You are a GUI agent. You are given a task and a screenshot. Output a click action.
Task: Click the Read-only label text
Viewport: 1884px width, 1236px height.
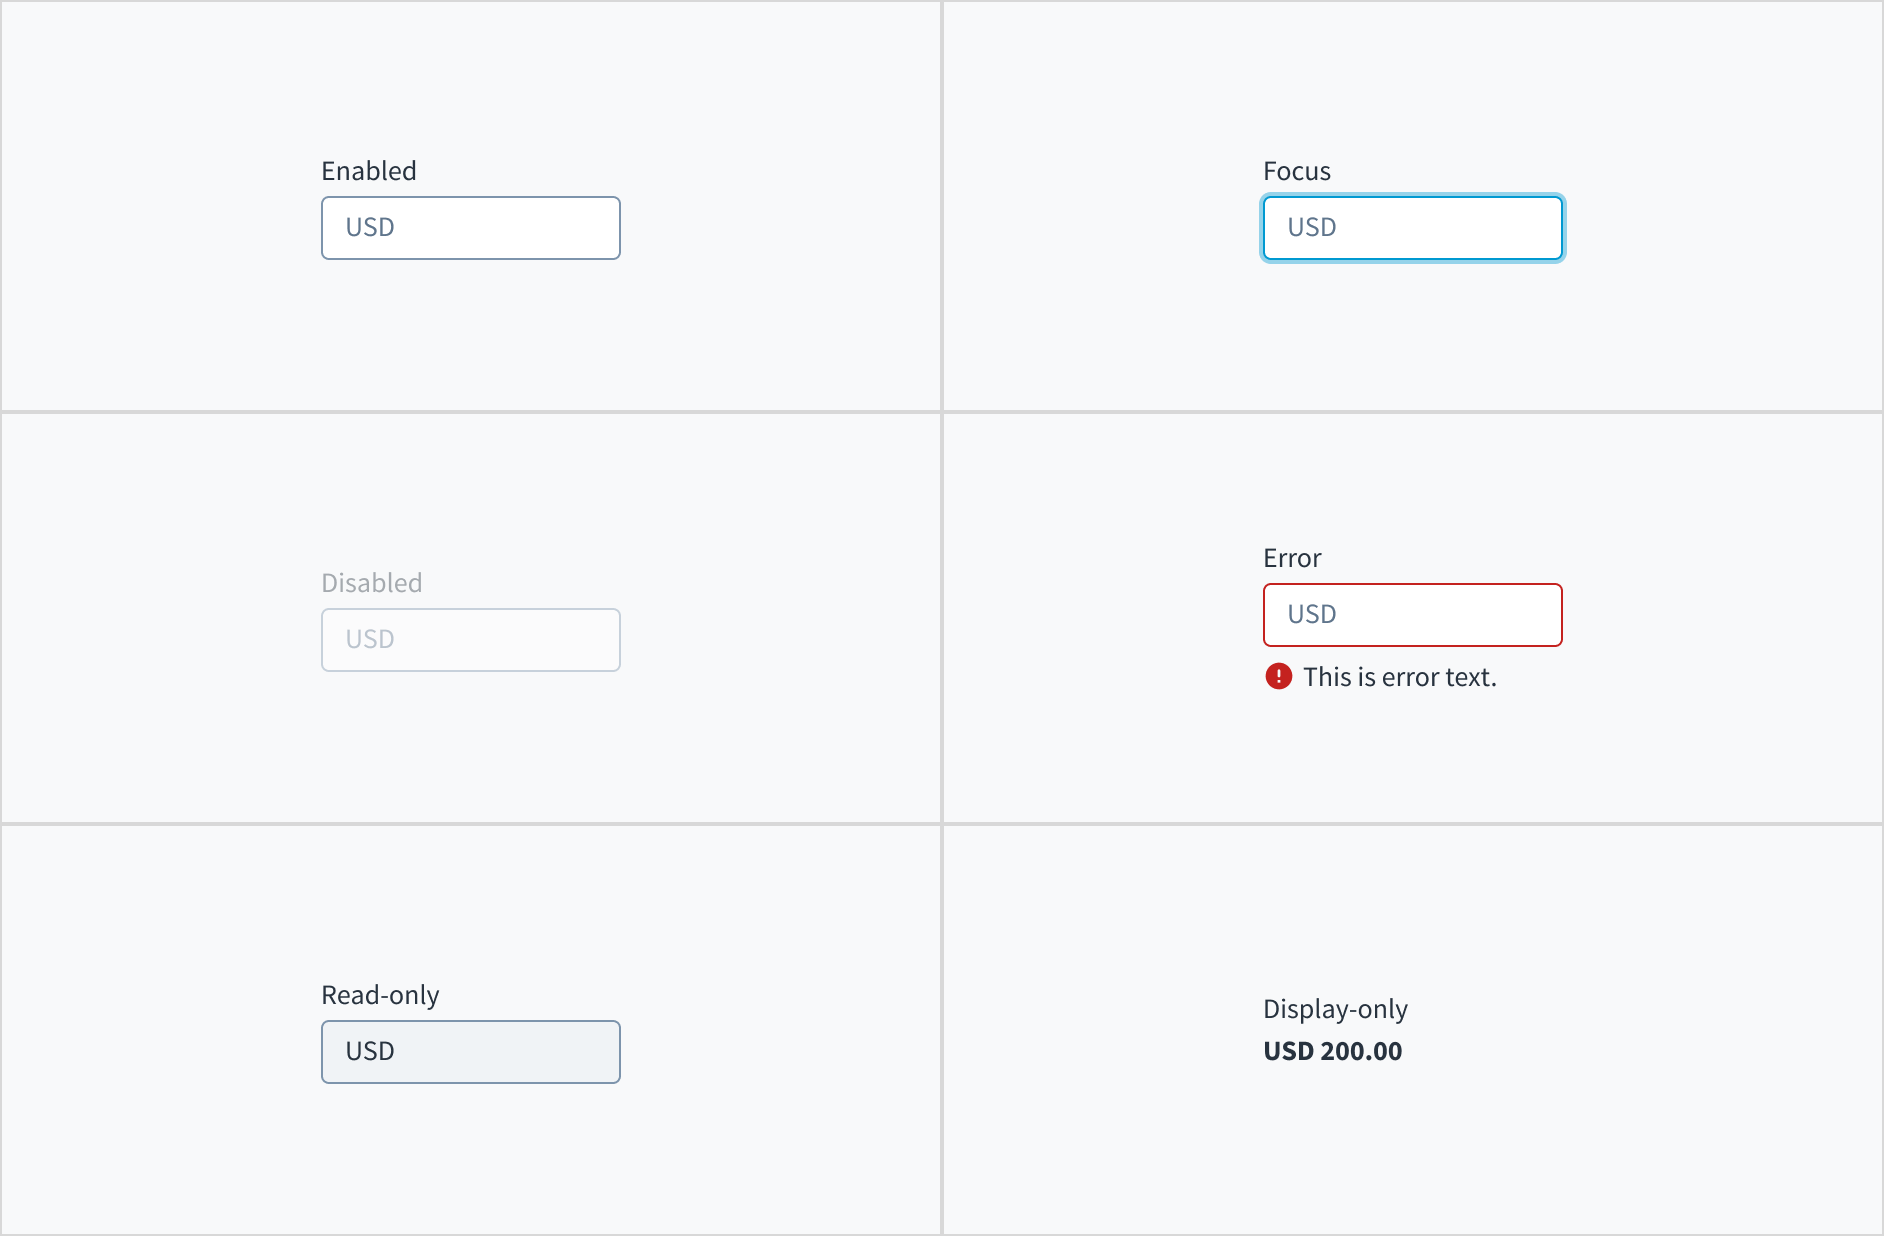[380, 995]
